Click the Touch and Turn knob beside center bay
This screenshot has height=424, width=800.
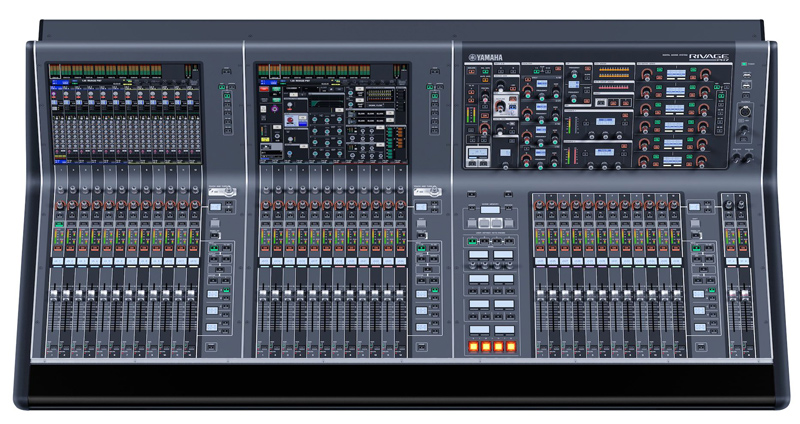pyautogui.click(x=435, y=192)
